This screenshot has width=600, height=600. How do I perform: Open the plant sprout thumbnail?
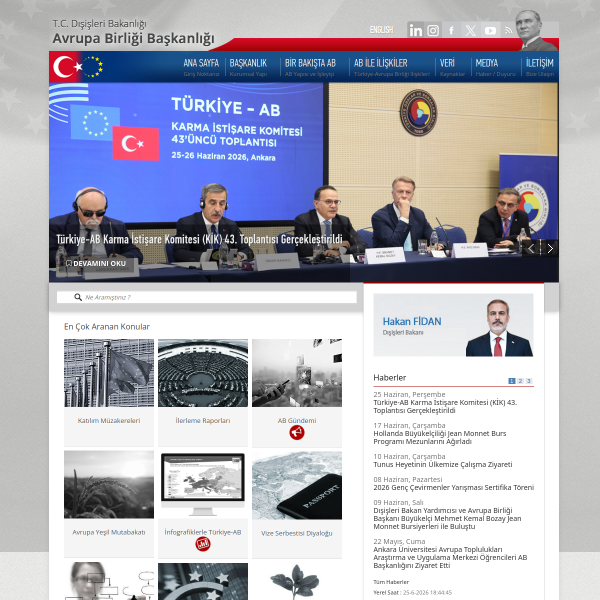point(297,581)
